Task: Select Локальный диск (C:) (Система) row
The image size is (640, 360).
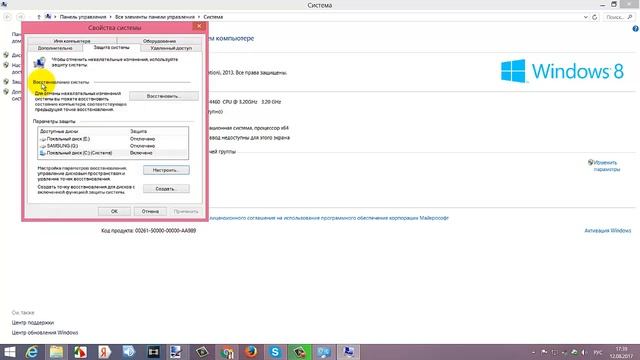Action: [x=113, y=153]
